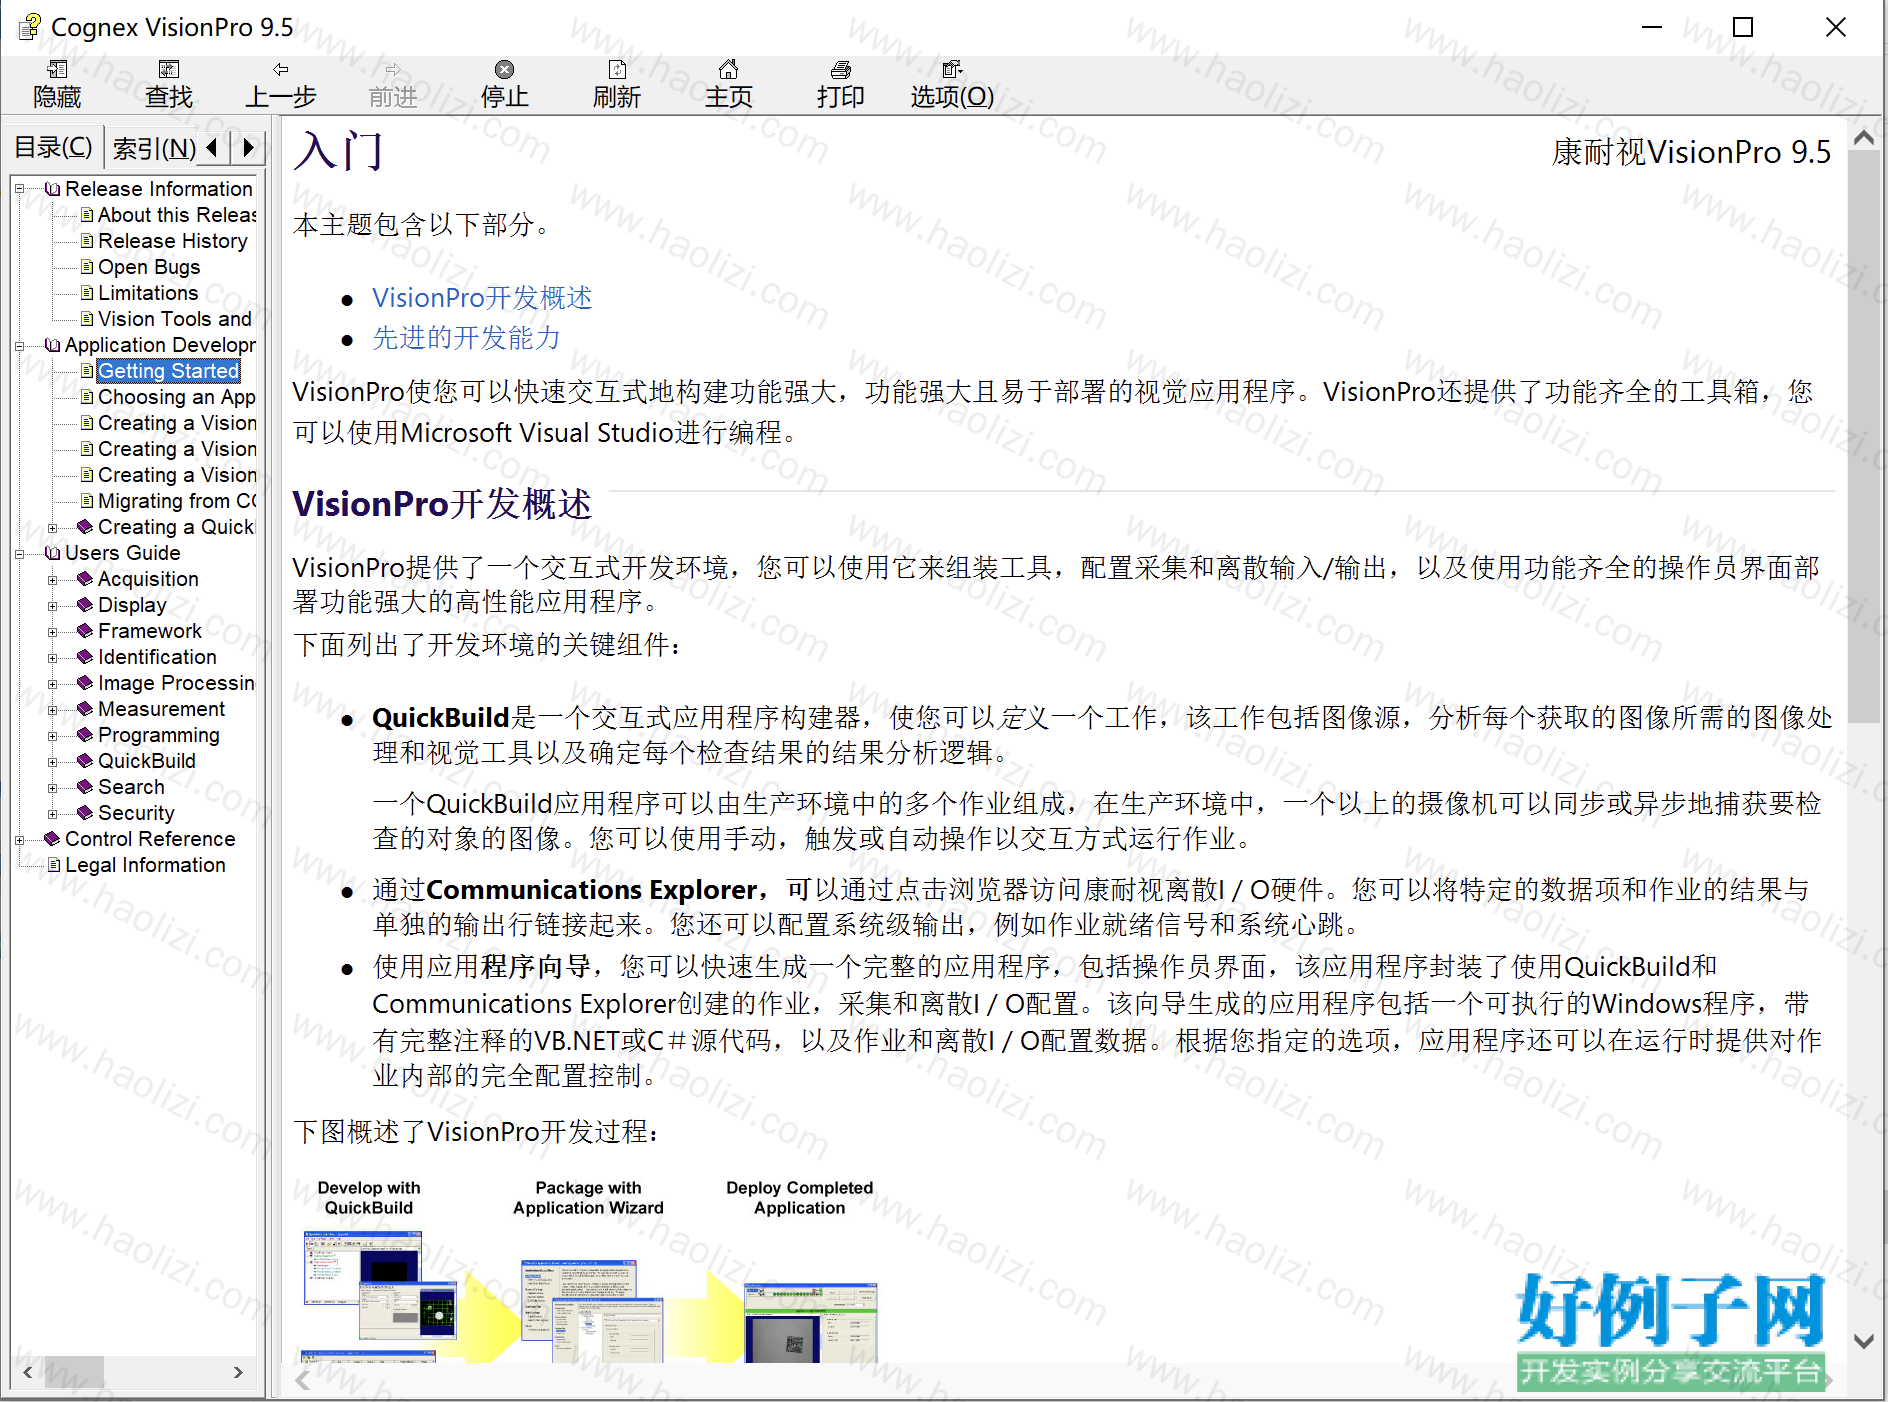1888x1402 pixels.
Task: Open the Choosing an App topic
Action: 177,397
